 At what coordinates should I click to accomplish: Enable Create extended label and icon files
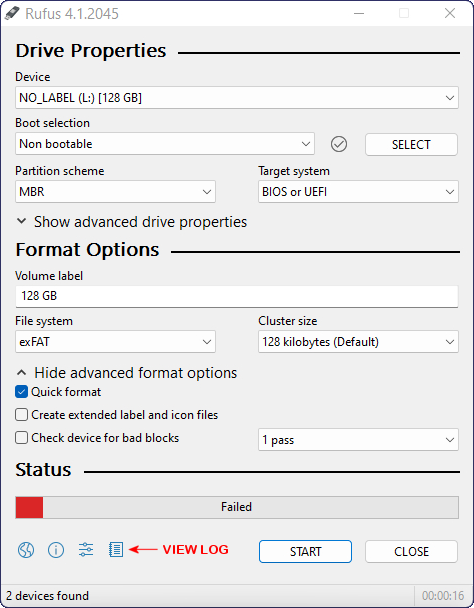click(x=21, y=415)
